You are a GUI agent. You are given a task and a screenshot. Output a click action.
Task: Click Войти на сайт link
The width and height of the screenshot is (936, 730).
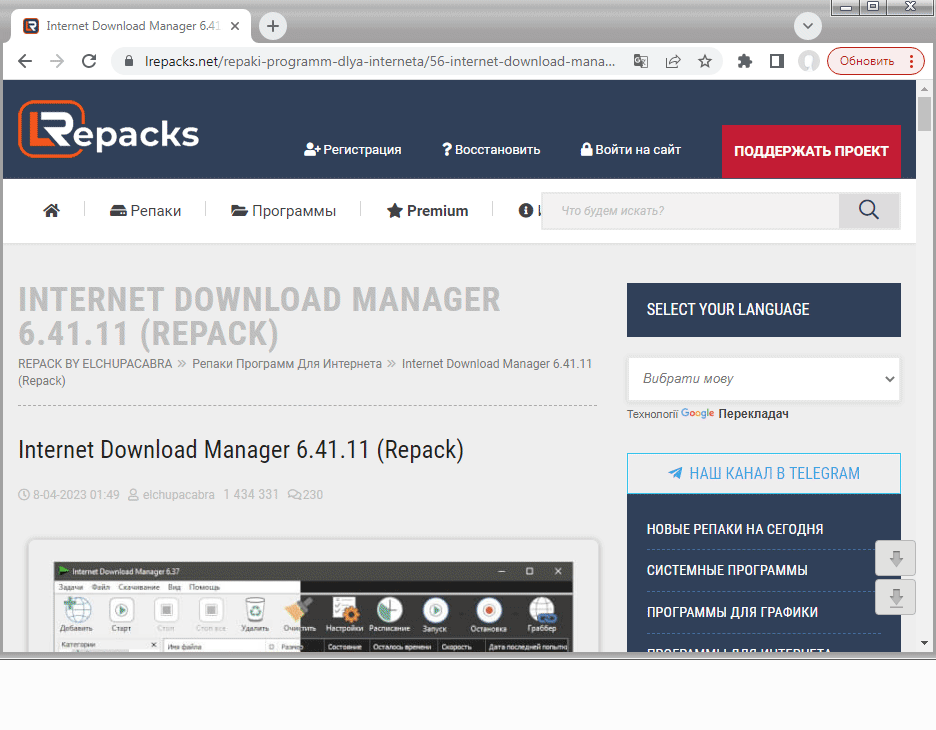coord(631,150)
